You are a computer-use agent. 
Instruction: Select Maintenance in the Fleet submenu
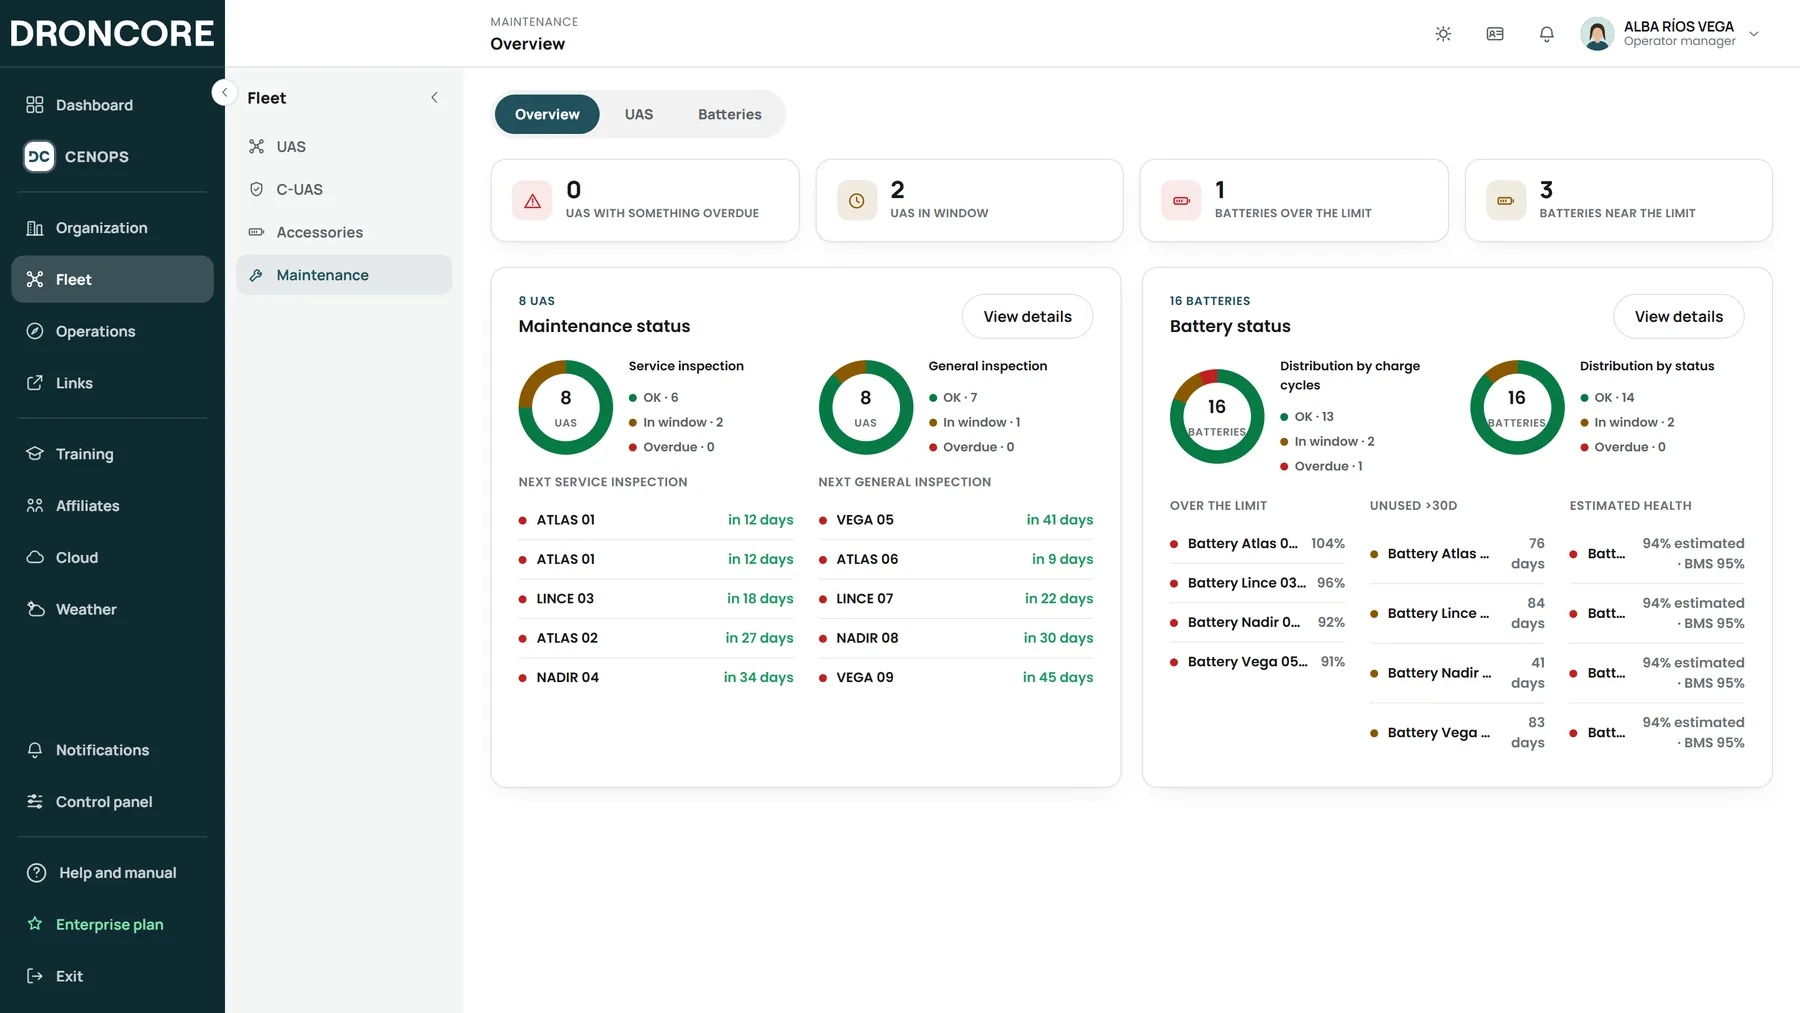(344, 275)
